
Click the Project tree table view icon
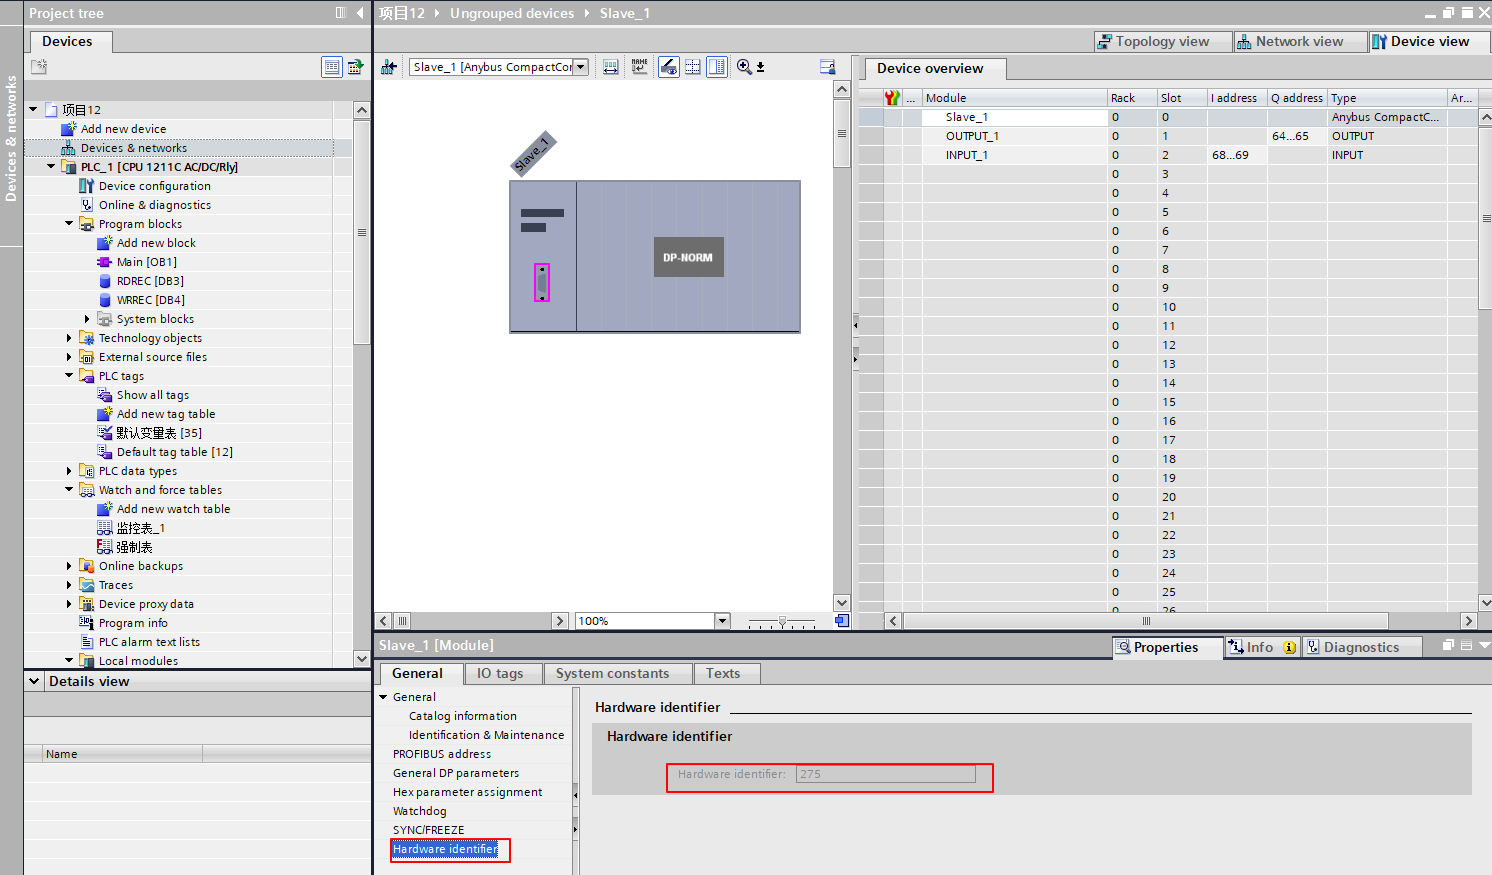coord(331,67)
